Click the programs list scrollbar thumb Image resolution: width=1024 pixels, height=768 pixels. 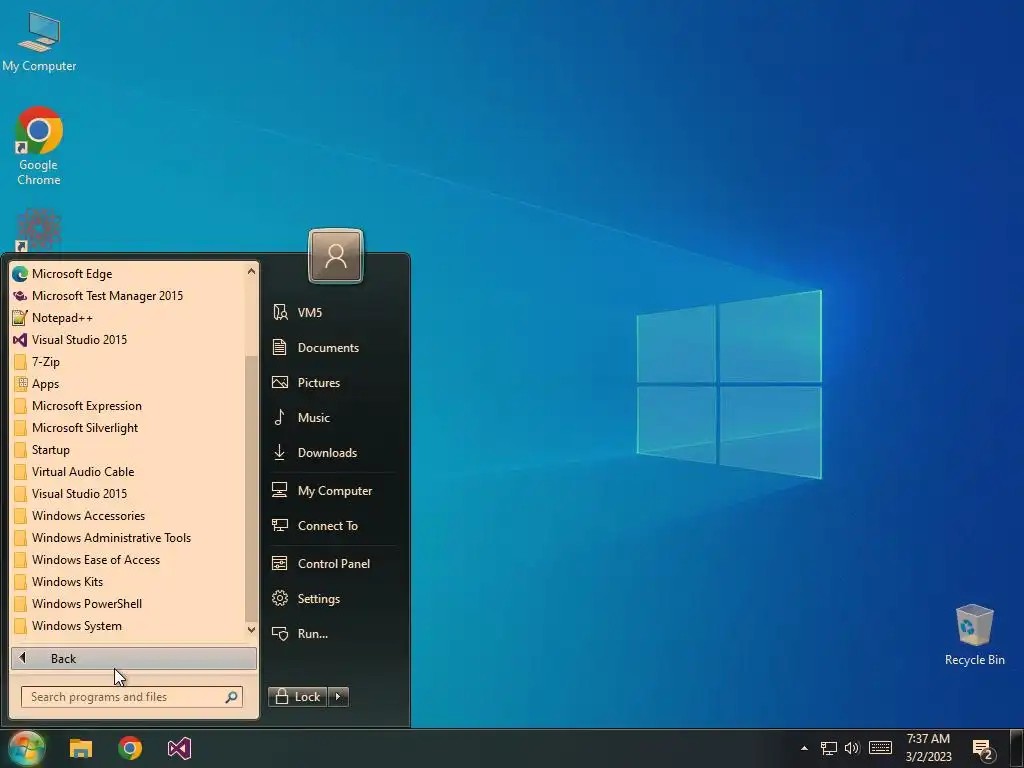[251, 488]
